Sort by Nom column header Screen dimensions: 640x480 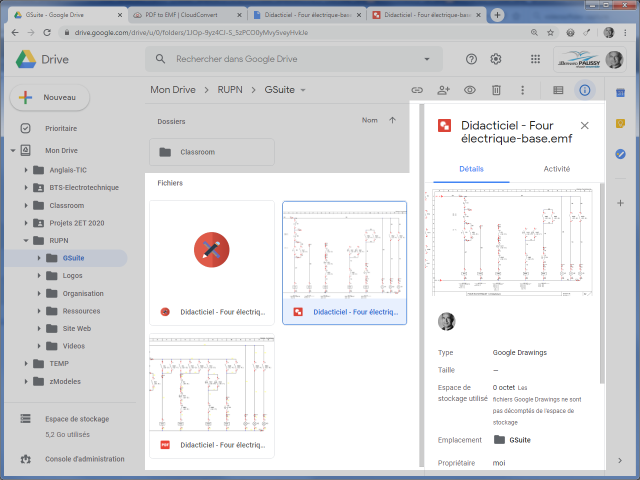point(369,120)
